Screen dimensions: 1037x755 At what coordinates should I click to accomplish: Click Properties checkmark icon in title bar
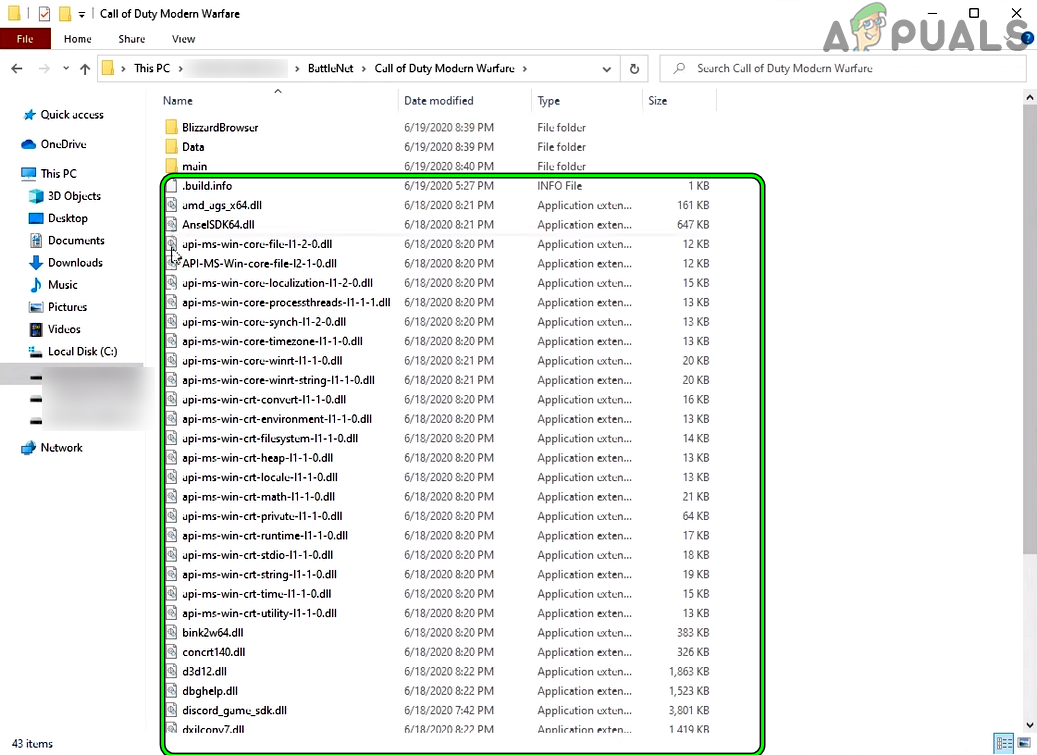point(44,13)
